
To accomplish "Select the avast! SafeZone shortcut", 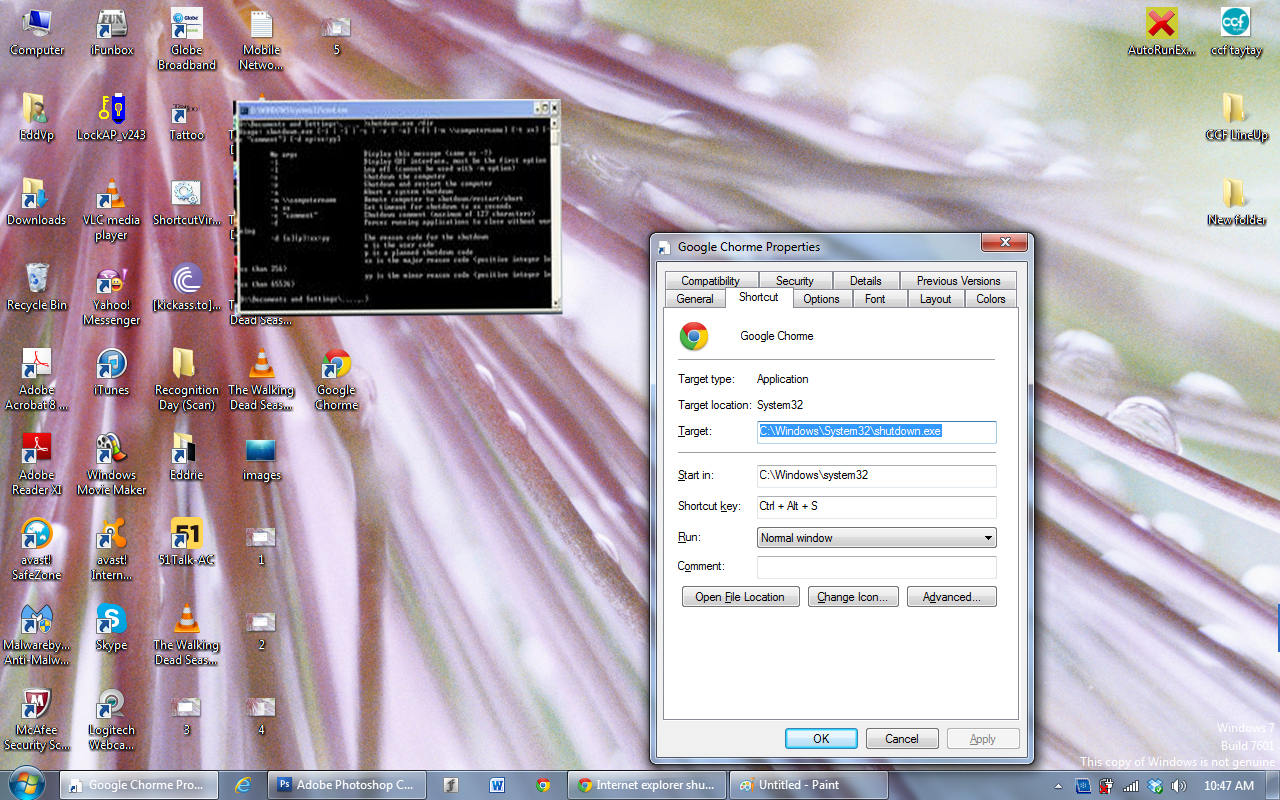I will click(x=37, y=549).
